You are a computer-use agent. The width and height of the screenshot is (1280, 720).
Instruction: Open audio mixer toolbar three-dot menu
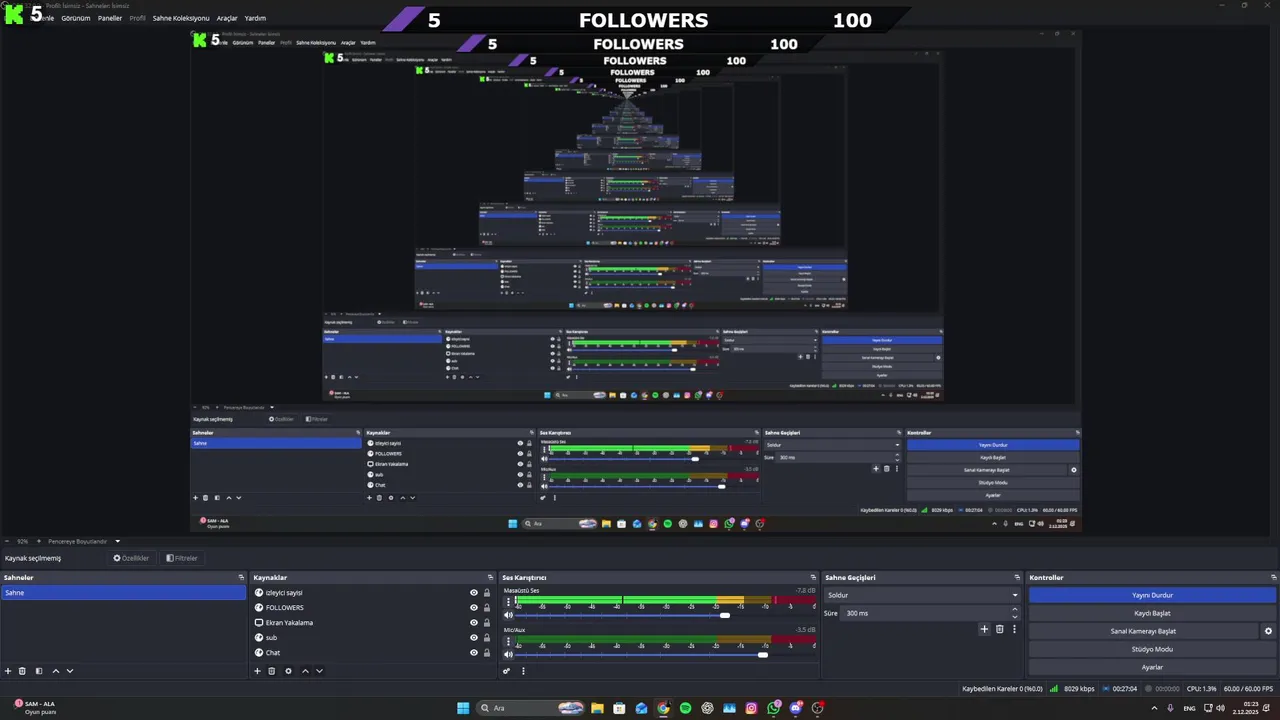pos(523,671)
